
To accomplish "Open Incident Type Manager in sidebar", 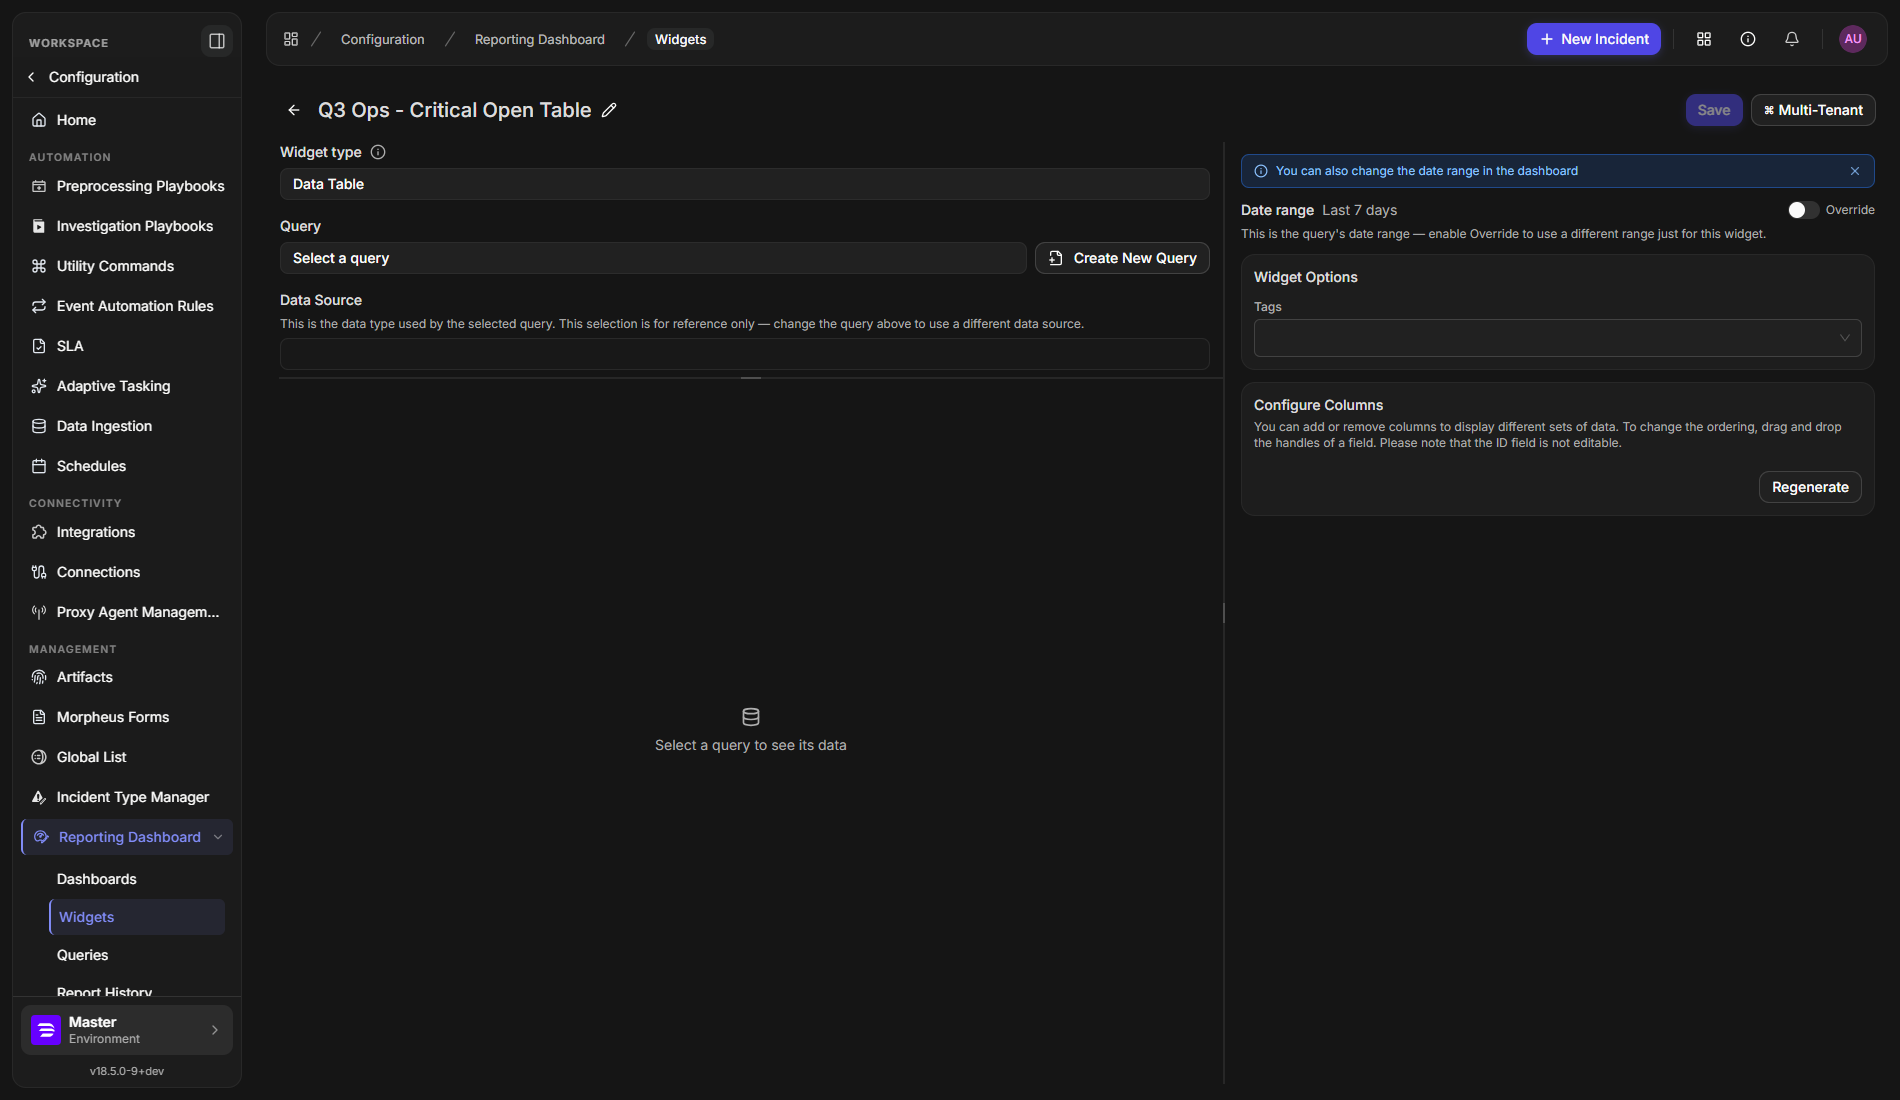I will (x=127, y=797).
